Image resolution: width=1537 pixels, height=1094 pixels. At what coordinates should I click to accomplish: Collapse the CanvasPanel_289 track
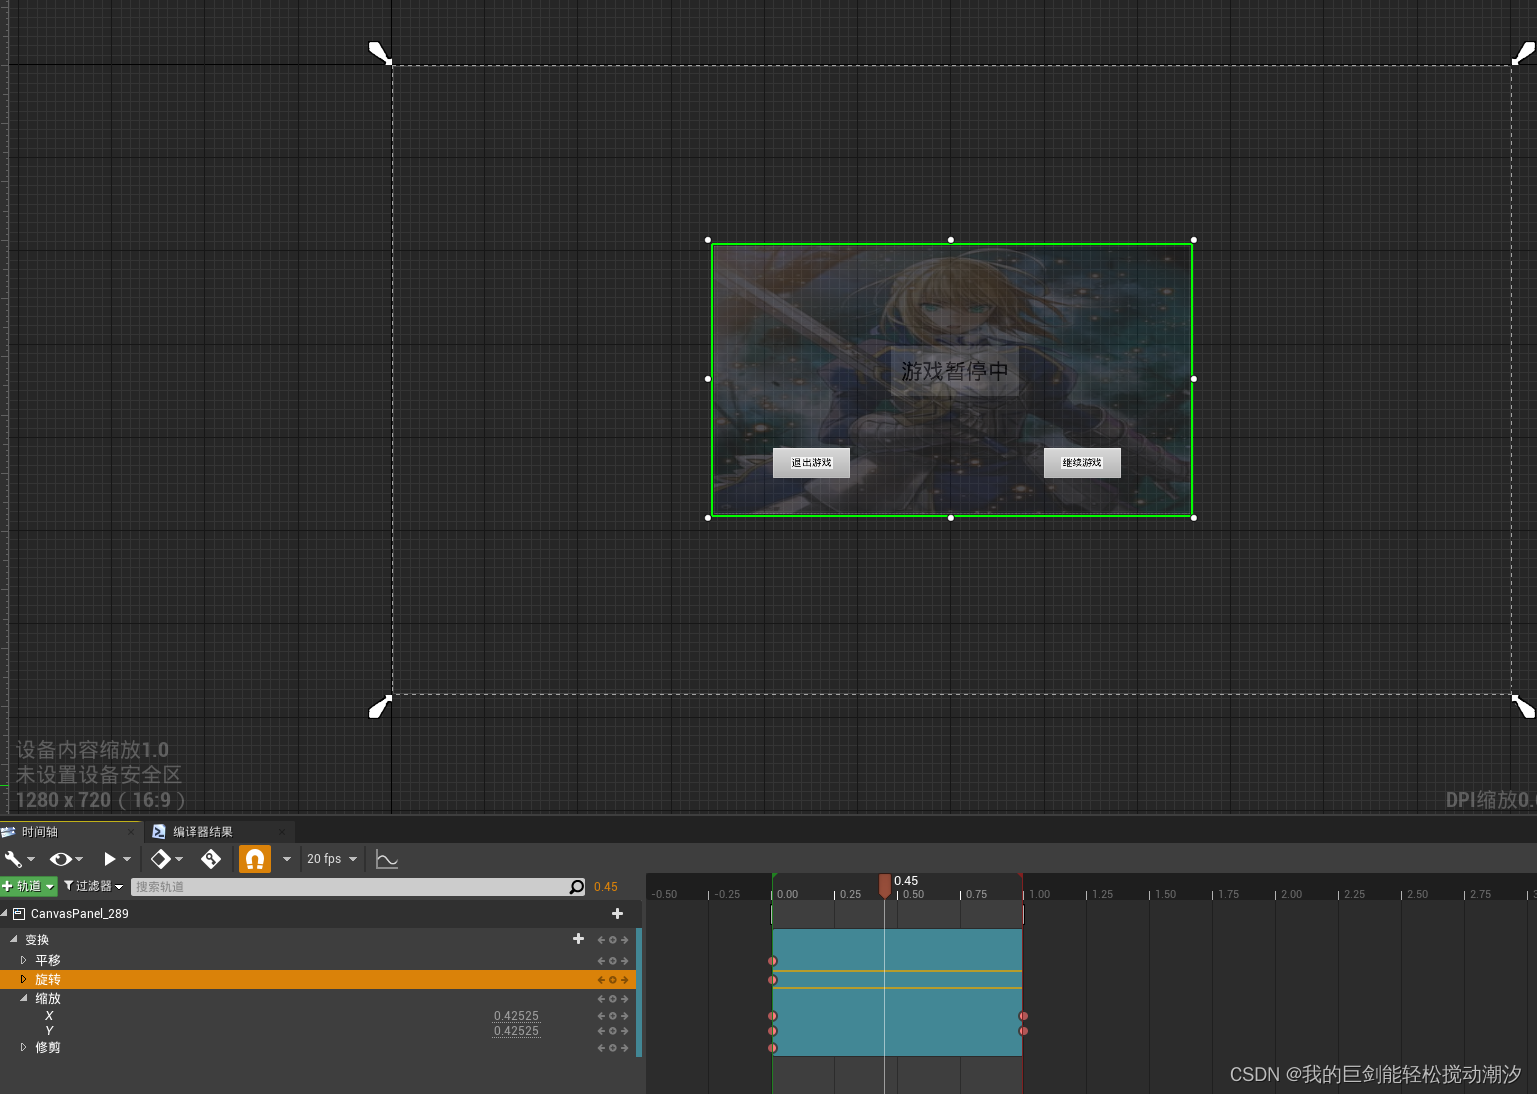(4, 913)
